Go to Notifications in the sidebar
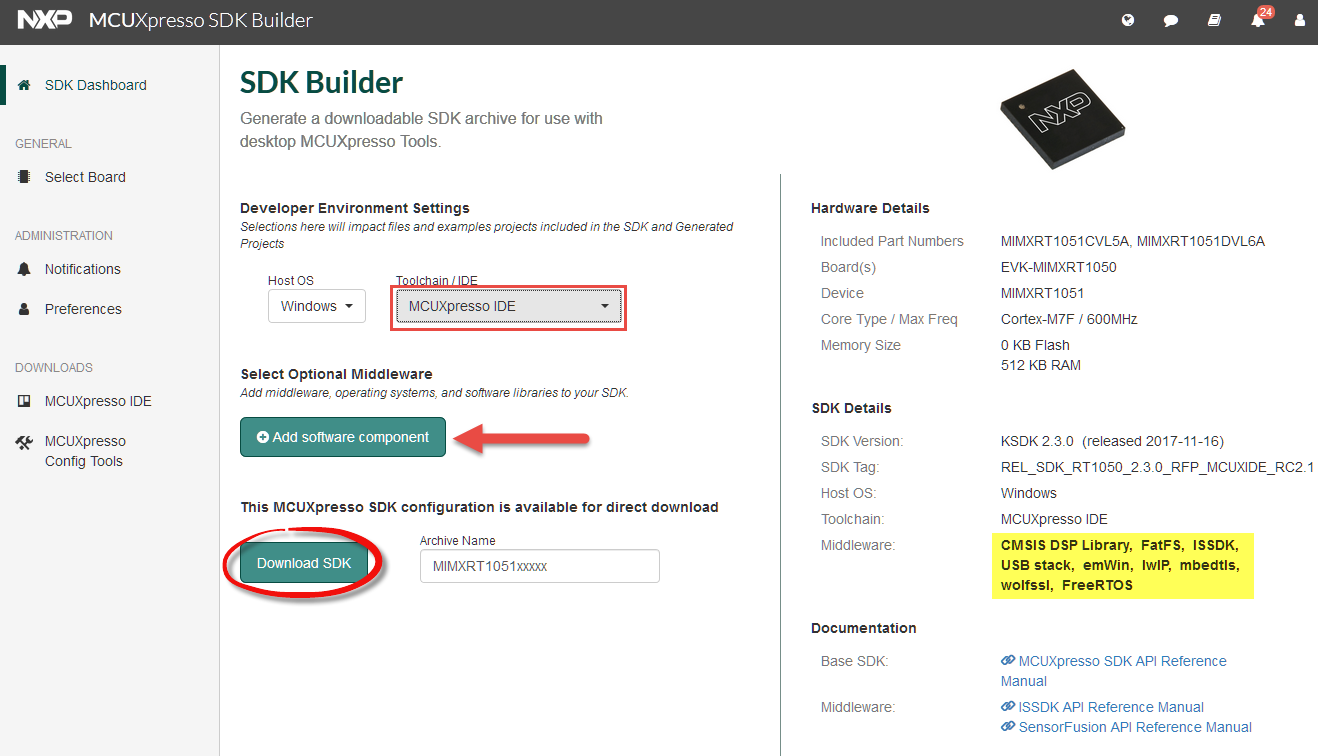 pyautogui.click(x=82, y=269)
